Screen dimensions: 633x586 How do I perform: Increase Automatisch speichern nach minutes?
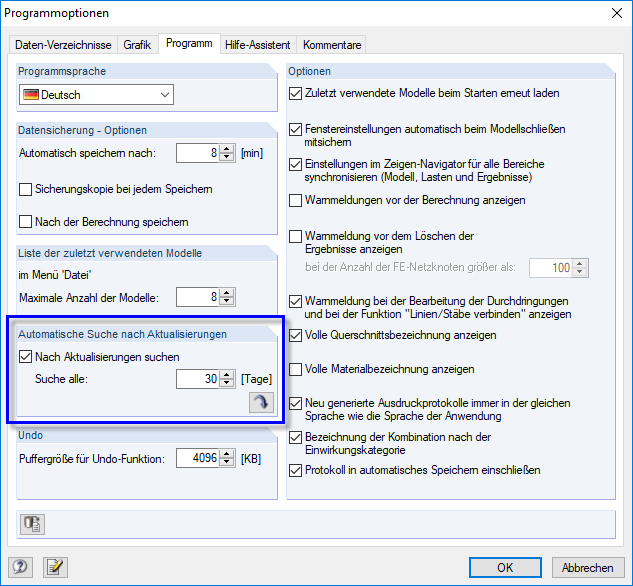pyautogui.click(x=227, y=149)
